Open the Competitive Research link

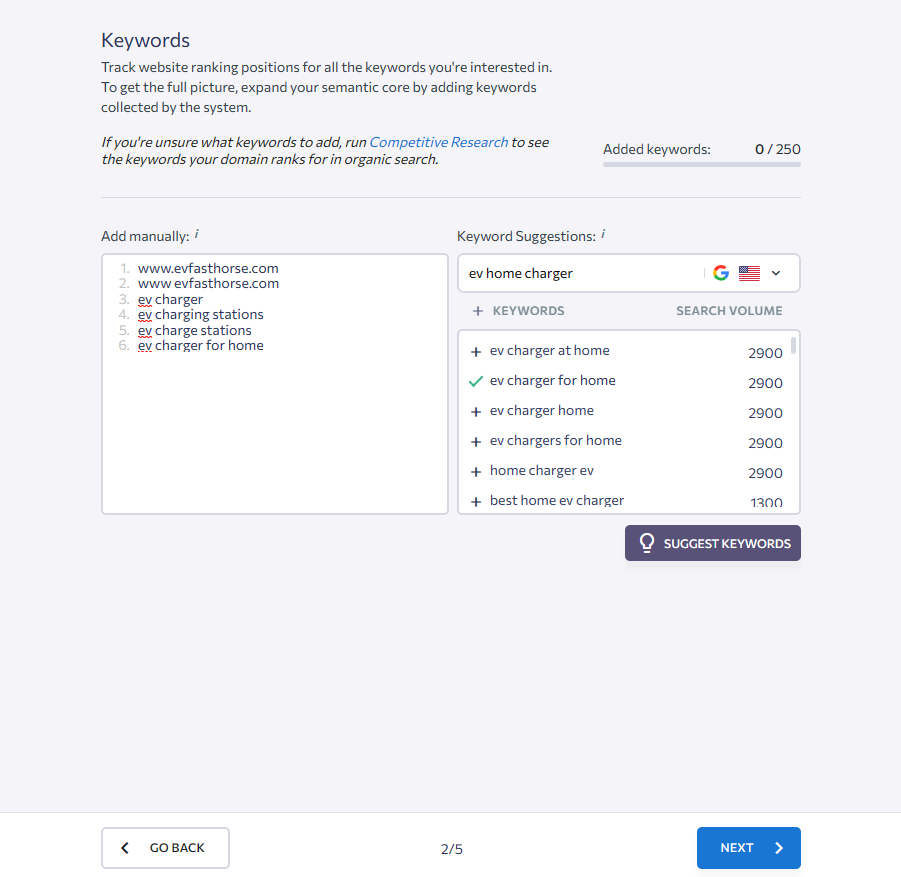pyautogui.click(x=438, y=142)
